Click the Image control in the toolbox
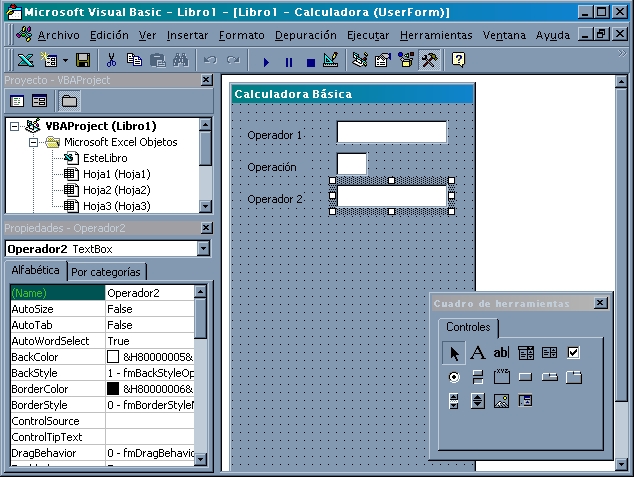Viewport: 634px width, 477px height. pos(502,401)
